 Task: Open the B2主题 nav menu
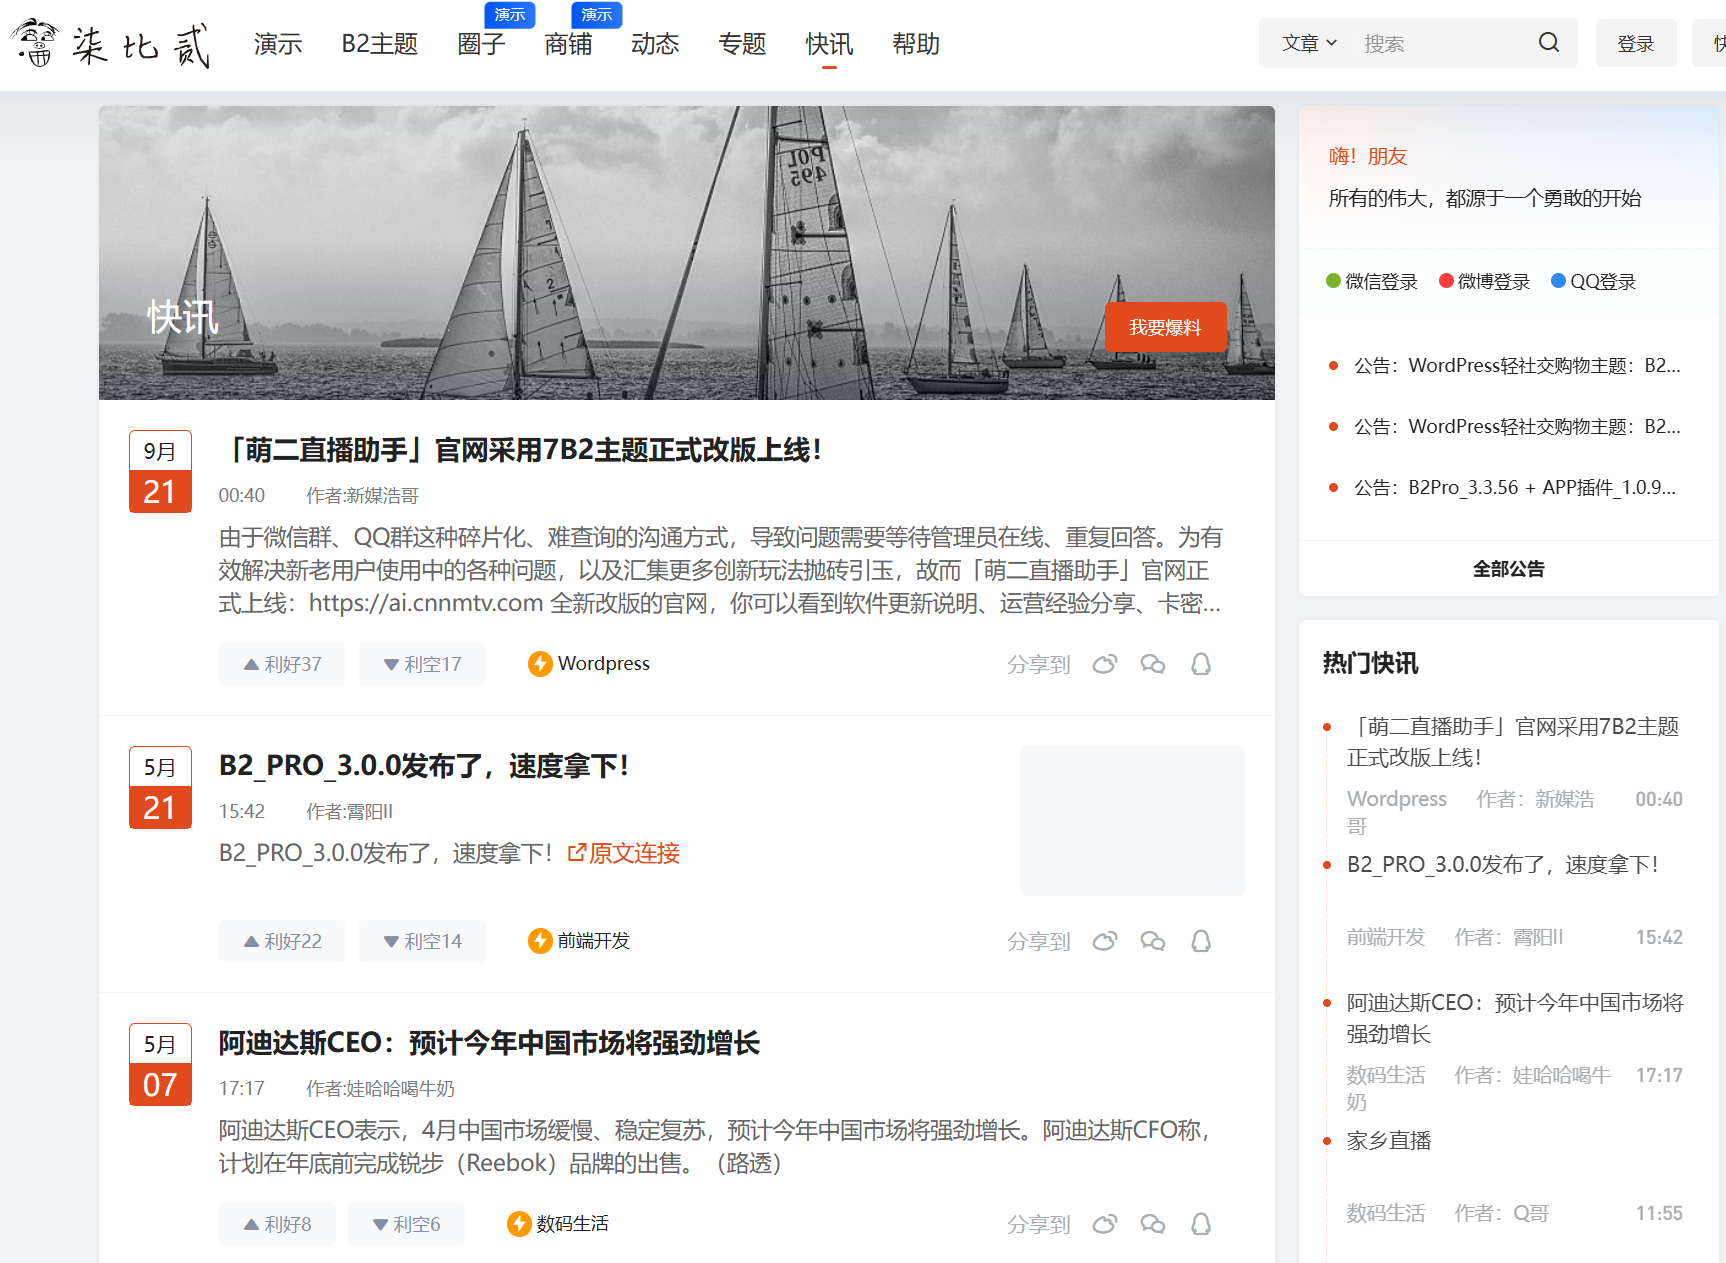(380, 44)
